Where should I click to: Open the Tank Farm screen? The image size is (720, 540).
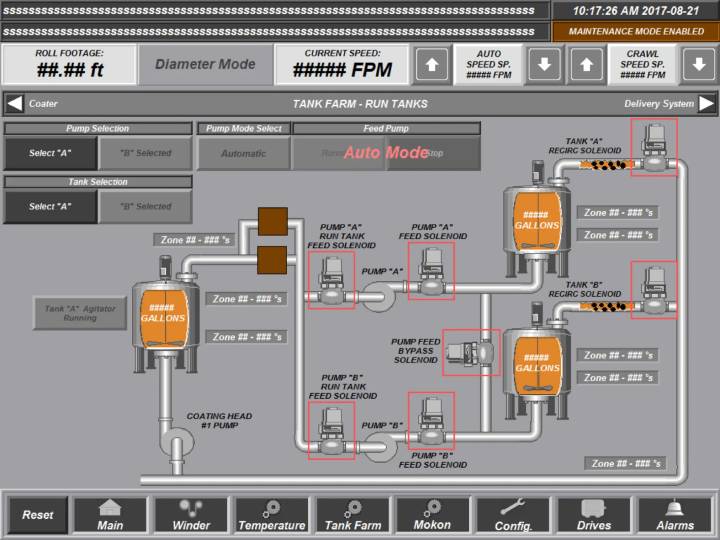coord(353,515)
